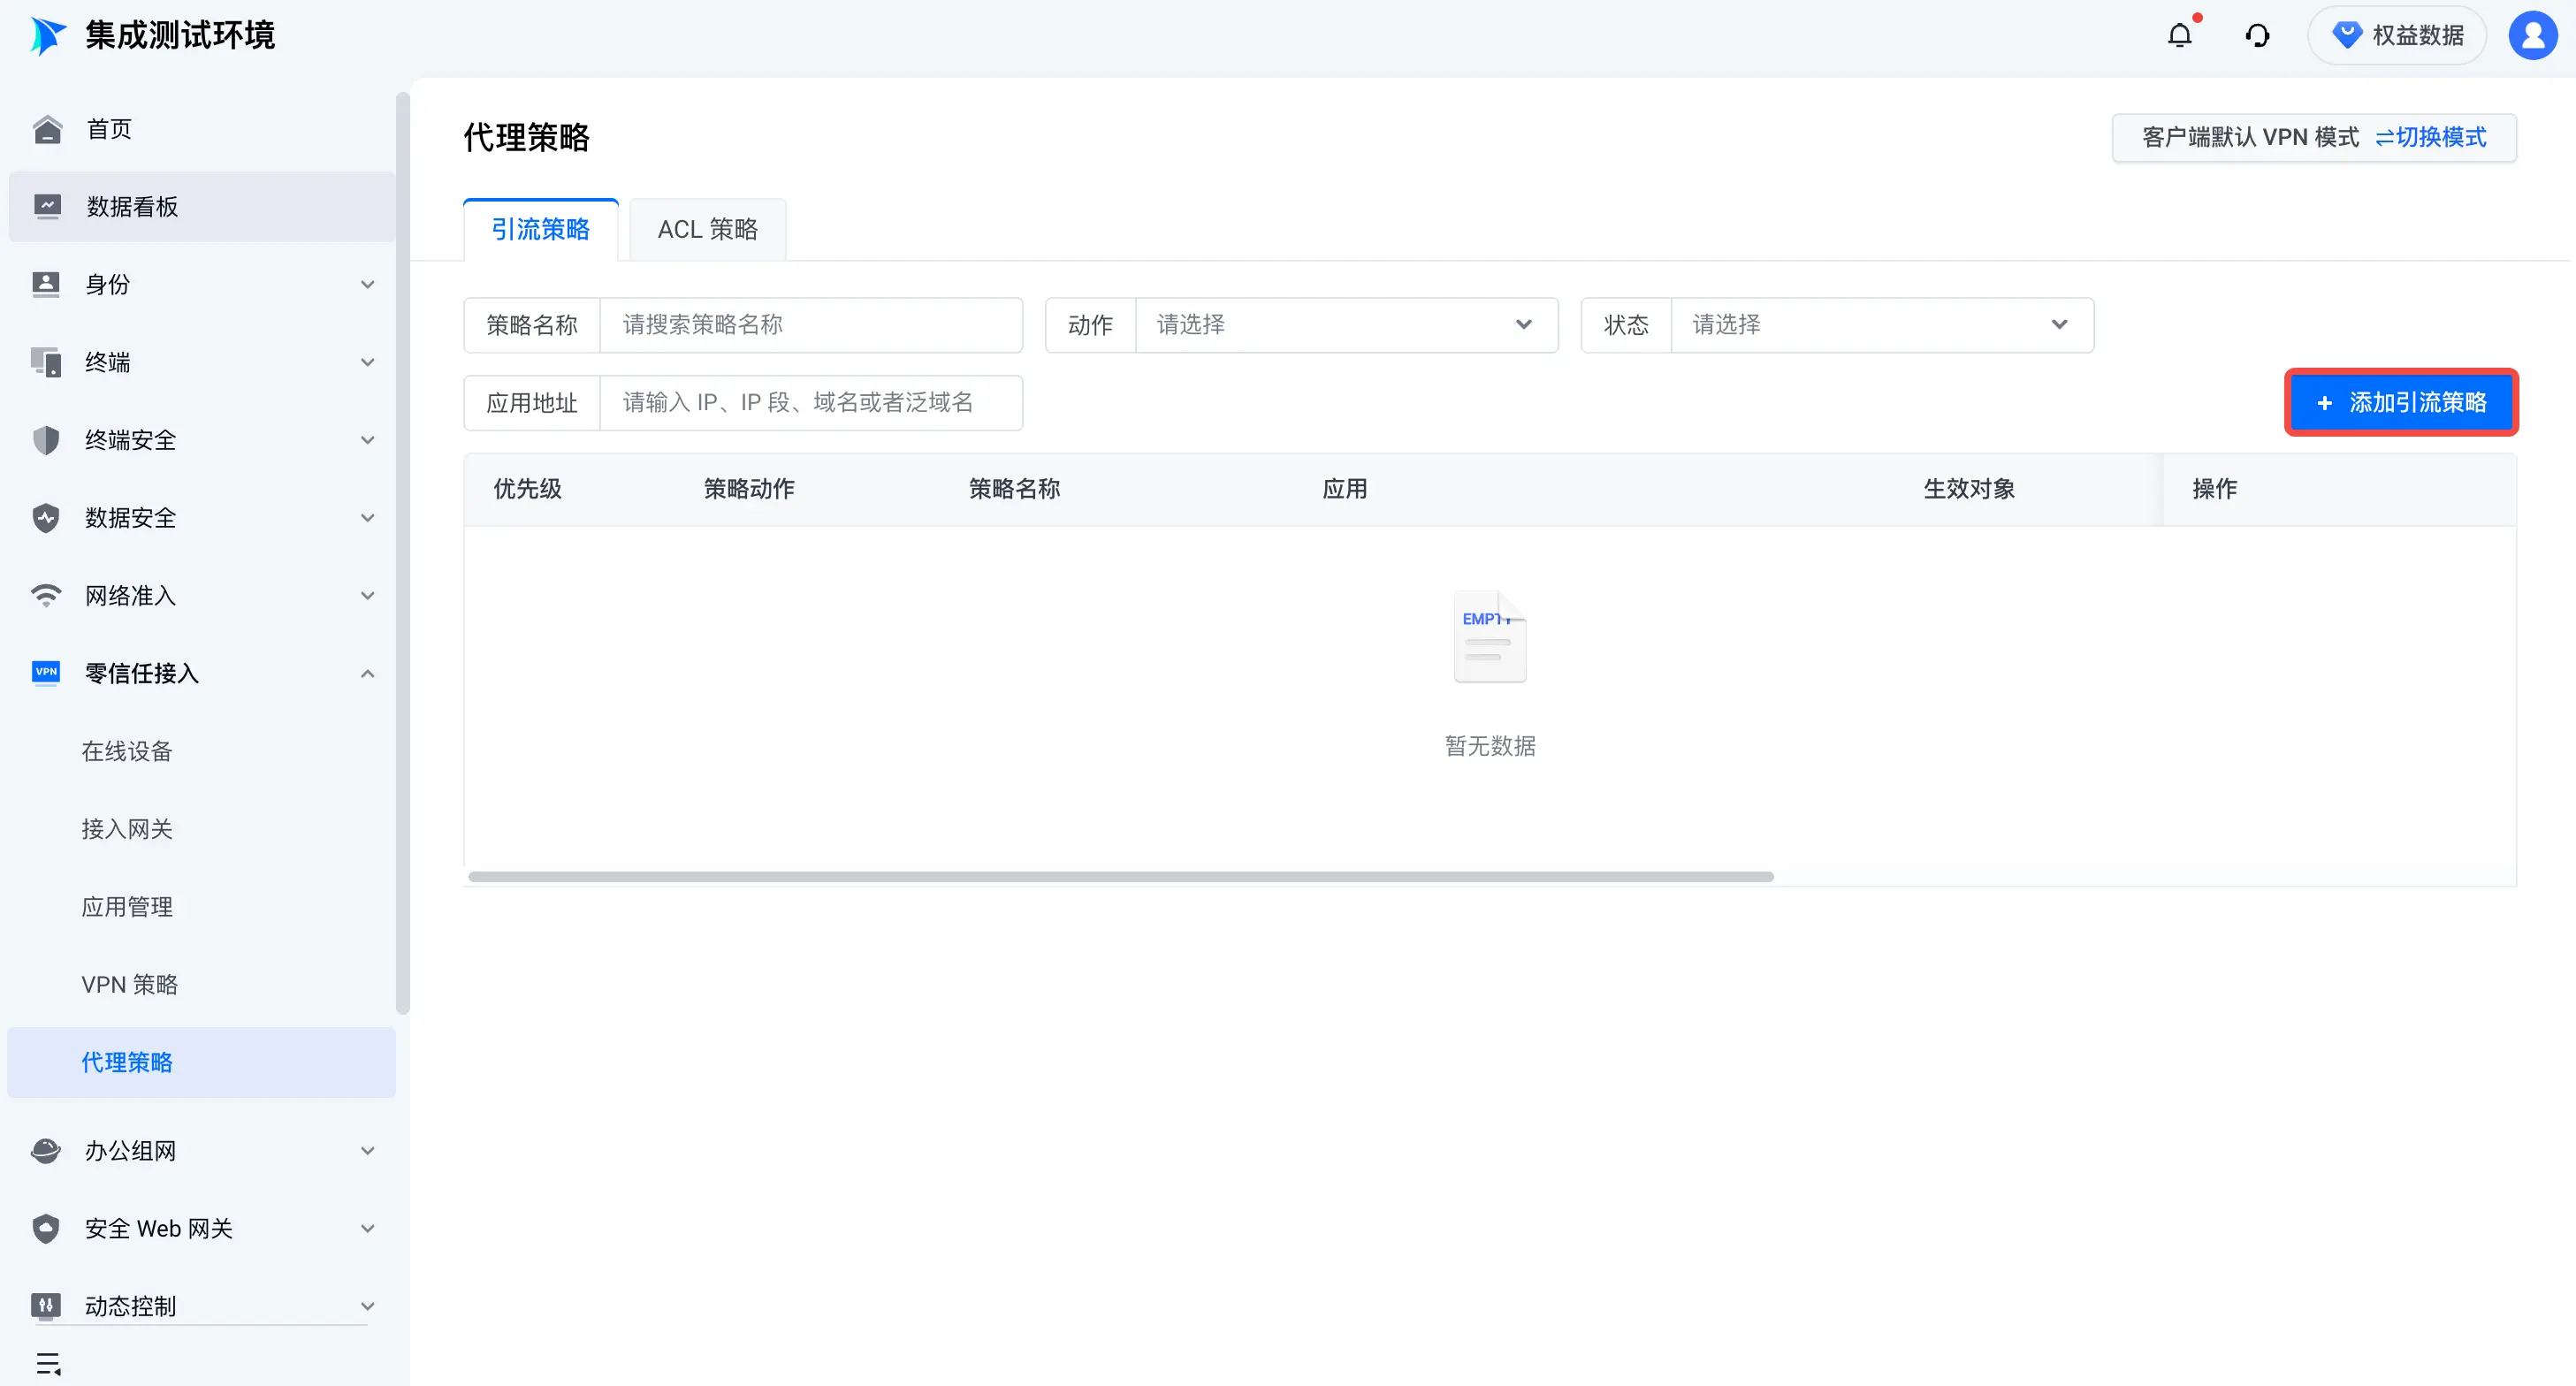2576x1386 pixels.
Task: Open 在线设备 in the sidebar
Action: 127,752
